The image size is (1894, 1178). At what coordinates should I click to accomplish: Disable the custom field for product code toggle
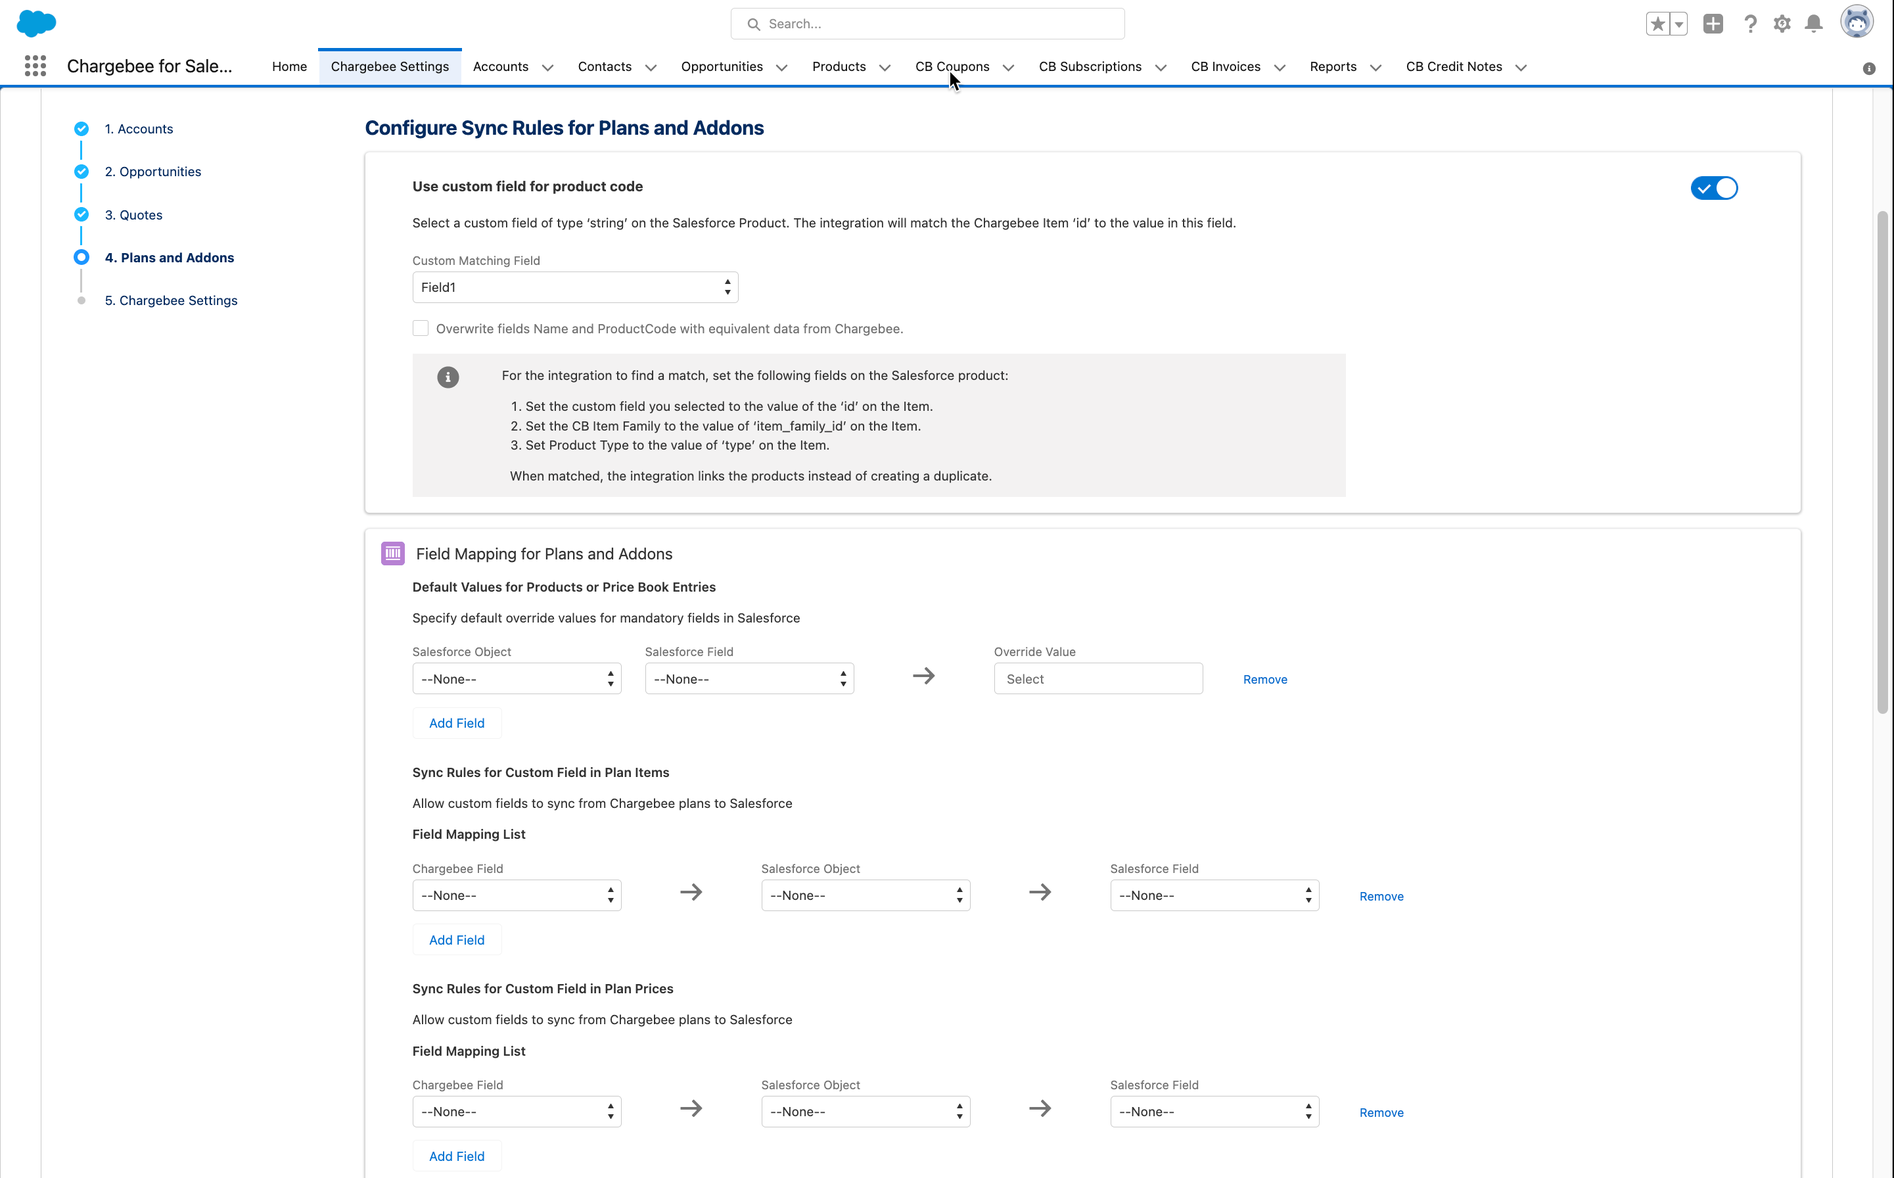click(1714, 188)
